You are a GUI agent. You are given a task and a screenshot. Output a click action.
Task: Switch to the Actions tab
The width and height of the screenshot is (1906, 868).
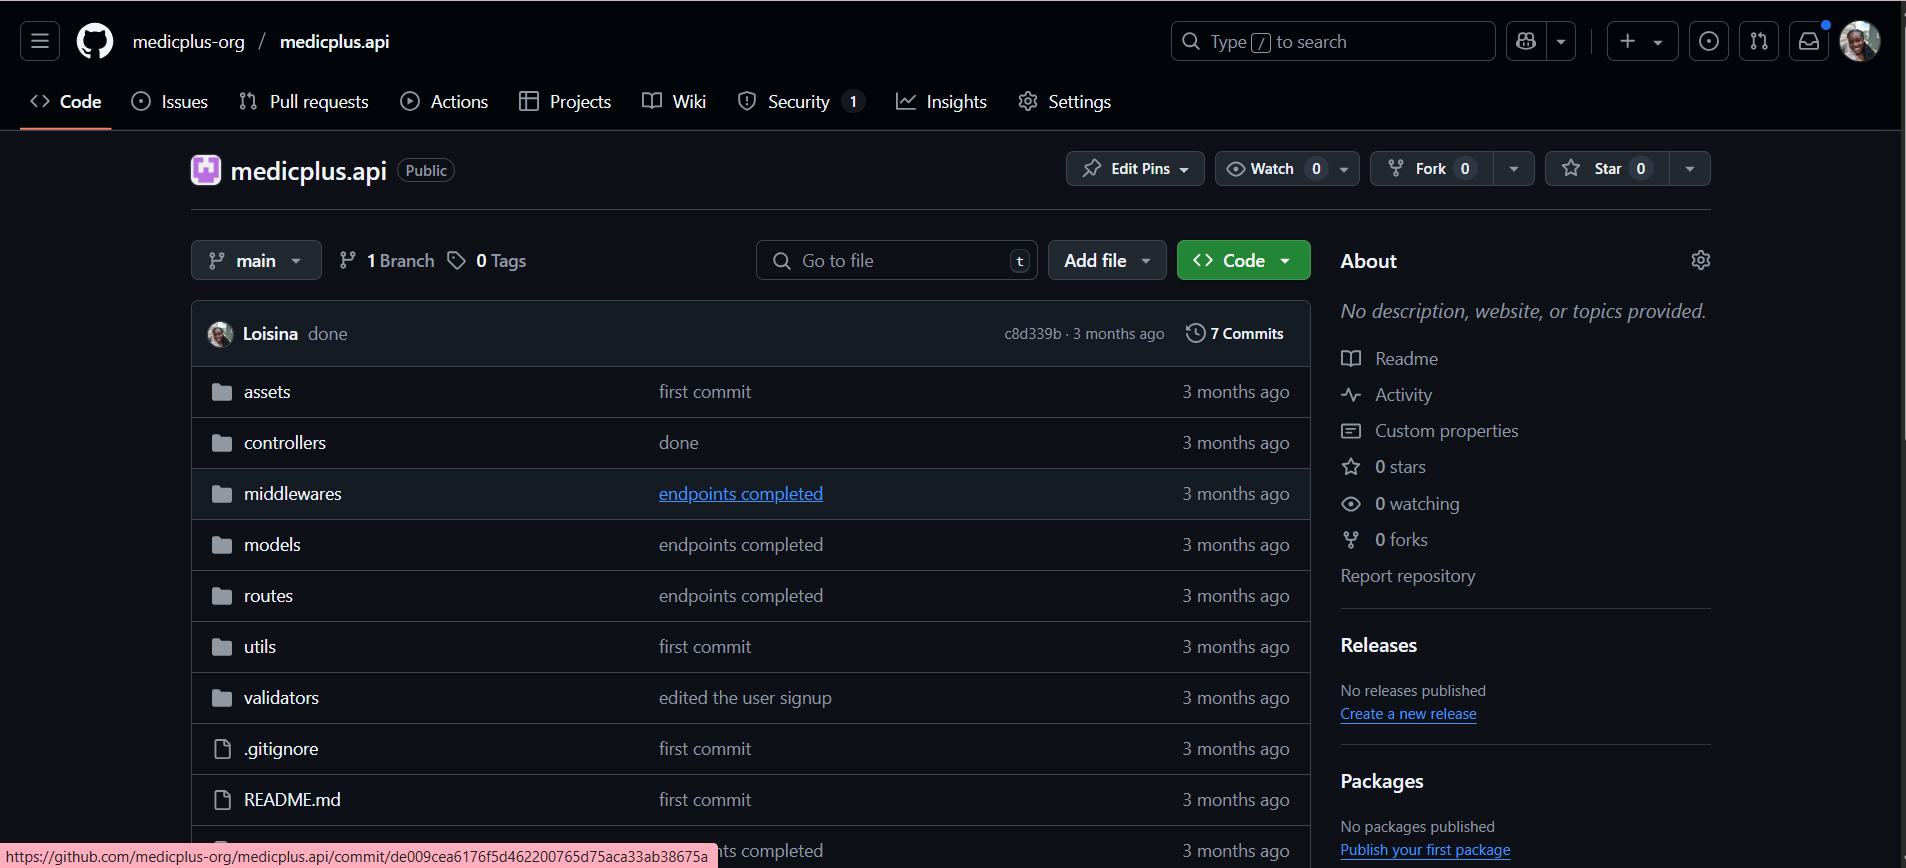(x=444, y=101)
